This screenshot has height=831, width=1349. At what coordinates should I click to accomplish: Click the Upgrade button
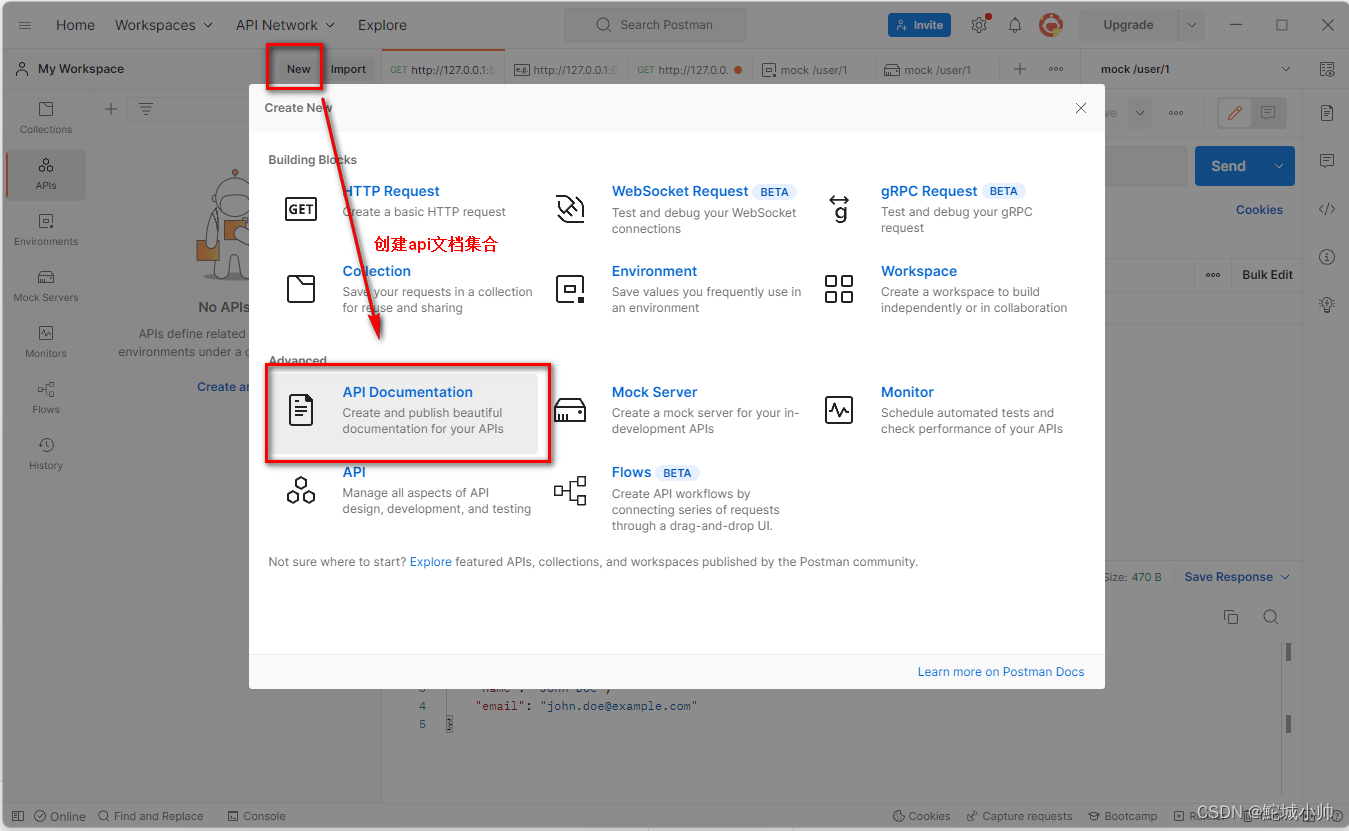(x=1128, y=25)
